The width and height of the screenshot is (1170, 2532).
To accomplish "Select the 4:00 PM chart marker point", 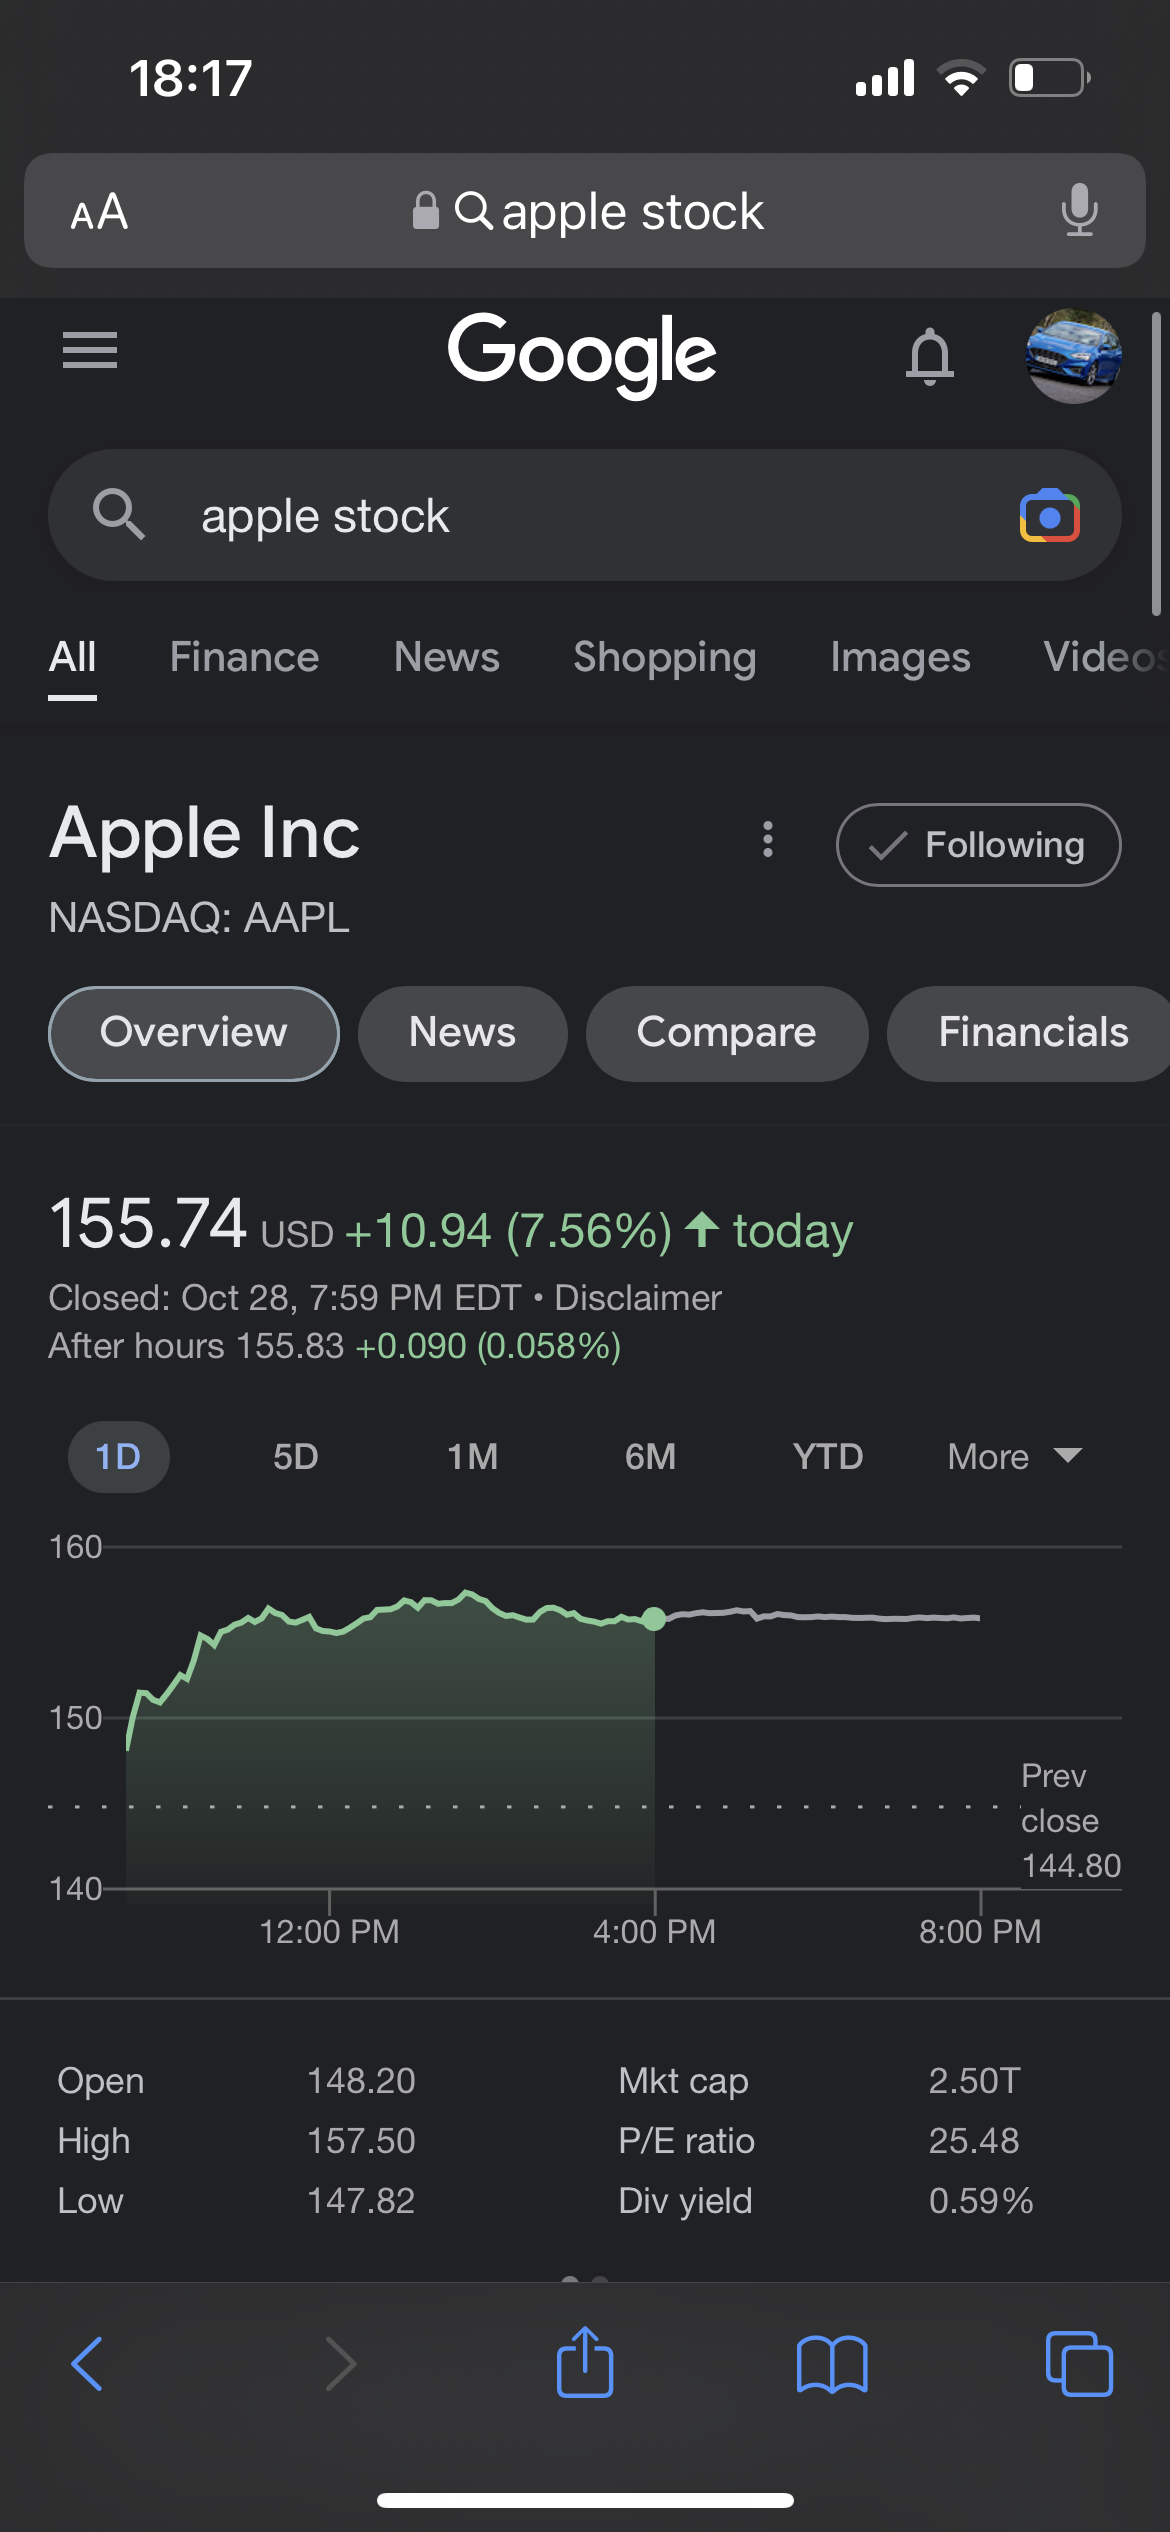I will [x=654, y=1618].
